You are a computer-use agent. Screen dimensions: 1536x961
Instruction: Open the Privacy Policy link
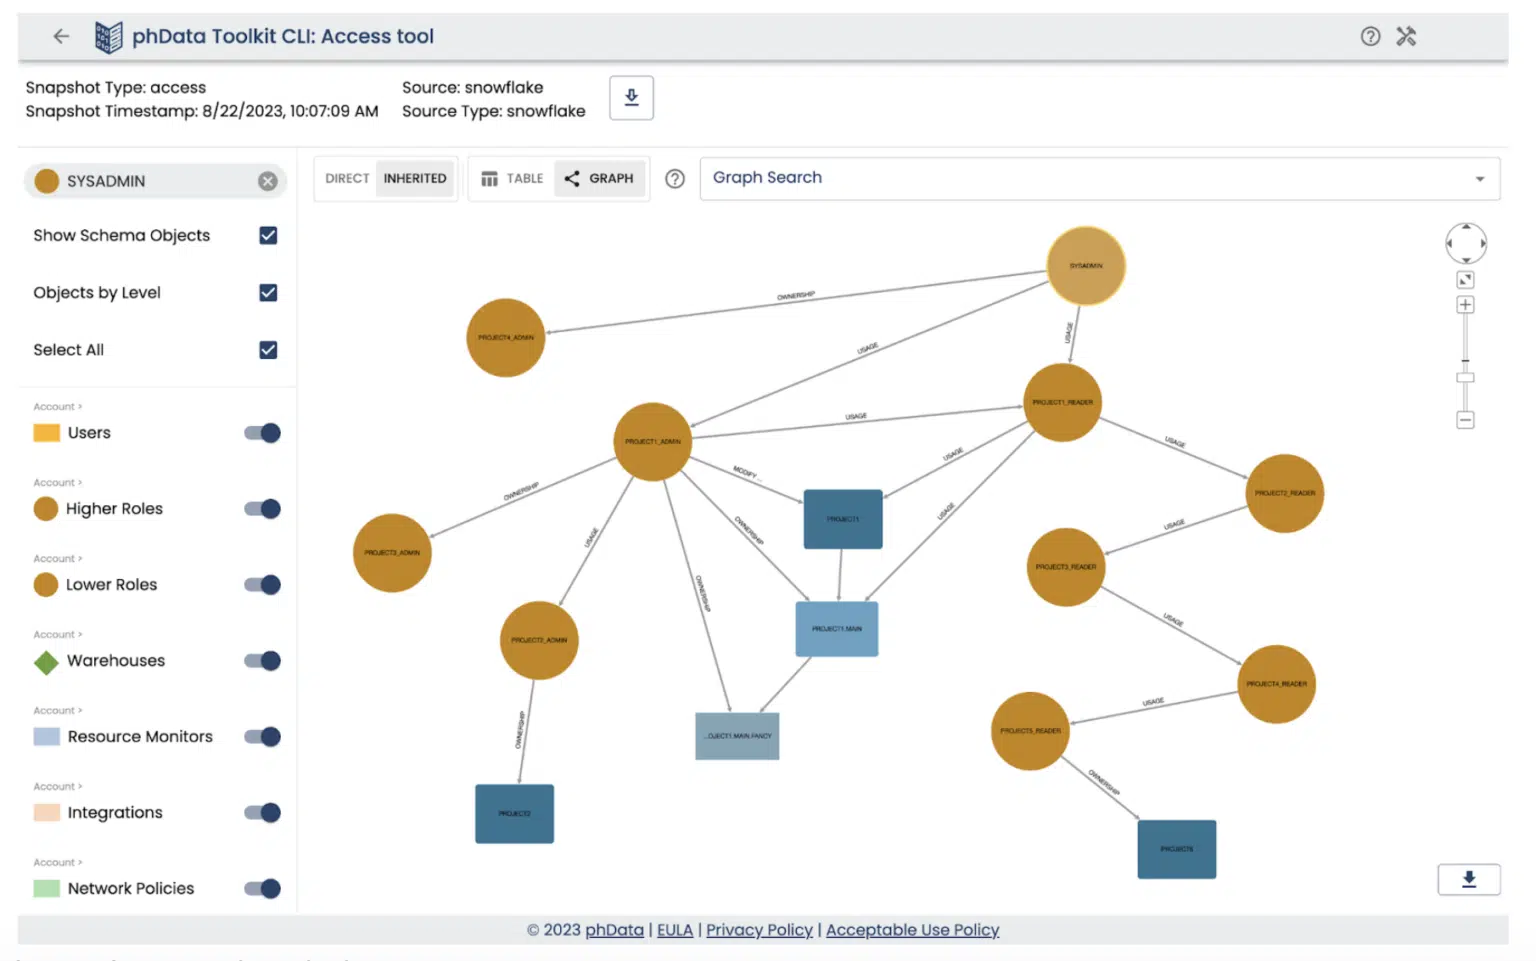759,930
